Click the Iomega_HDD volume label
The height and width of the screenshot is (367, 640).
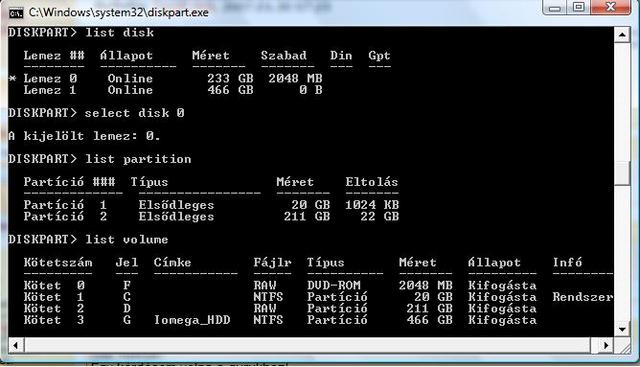click(x=192, y=320)
